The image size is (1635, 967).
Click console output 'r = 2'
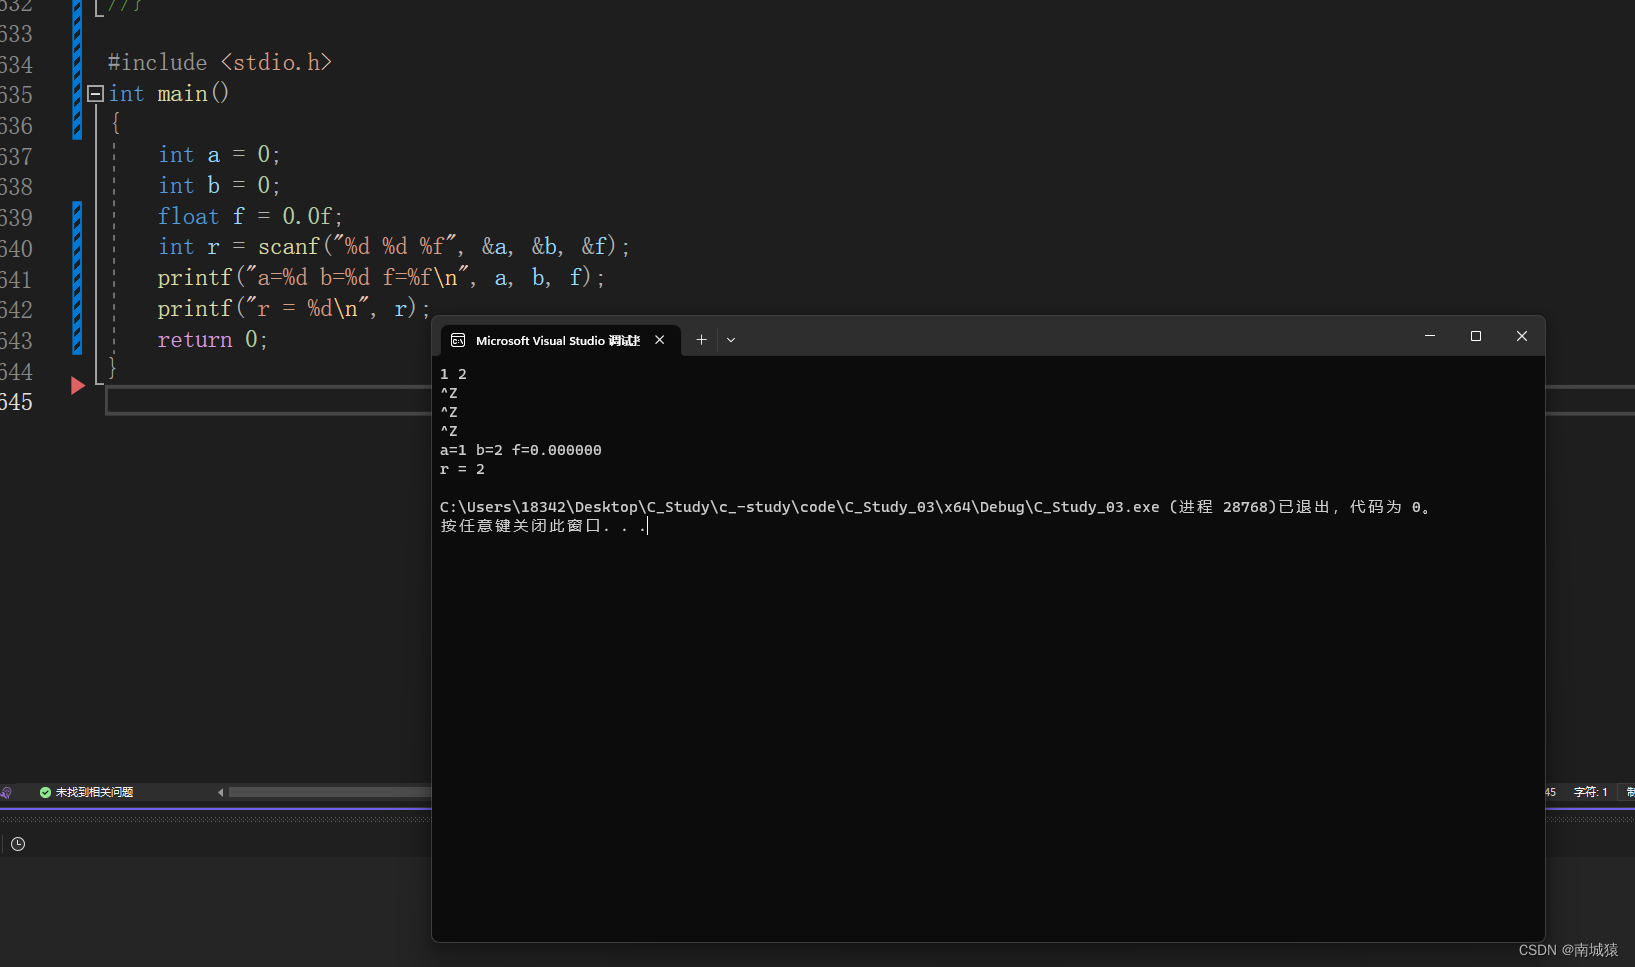coord(462,469)
